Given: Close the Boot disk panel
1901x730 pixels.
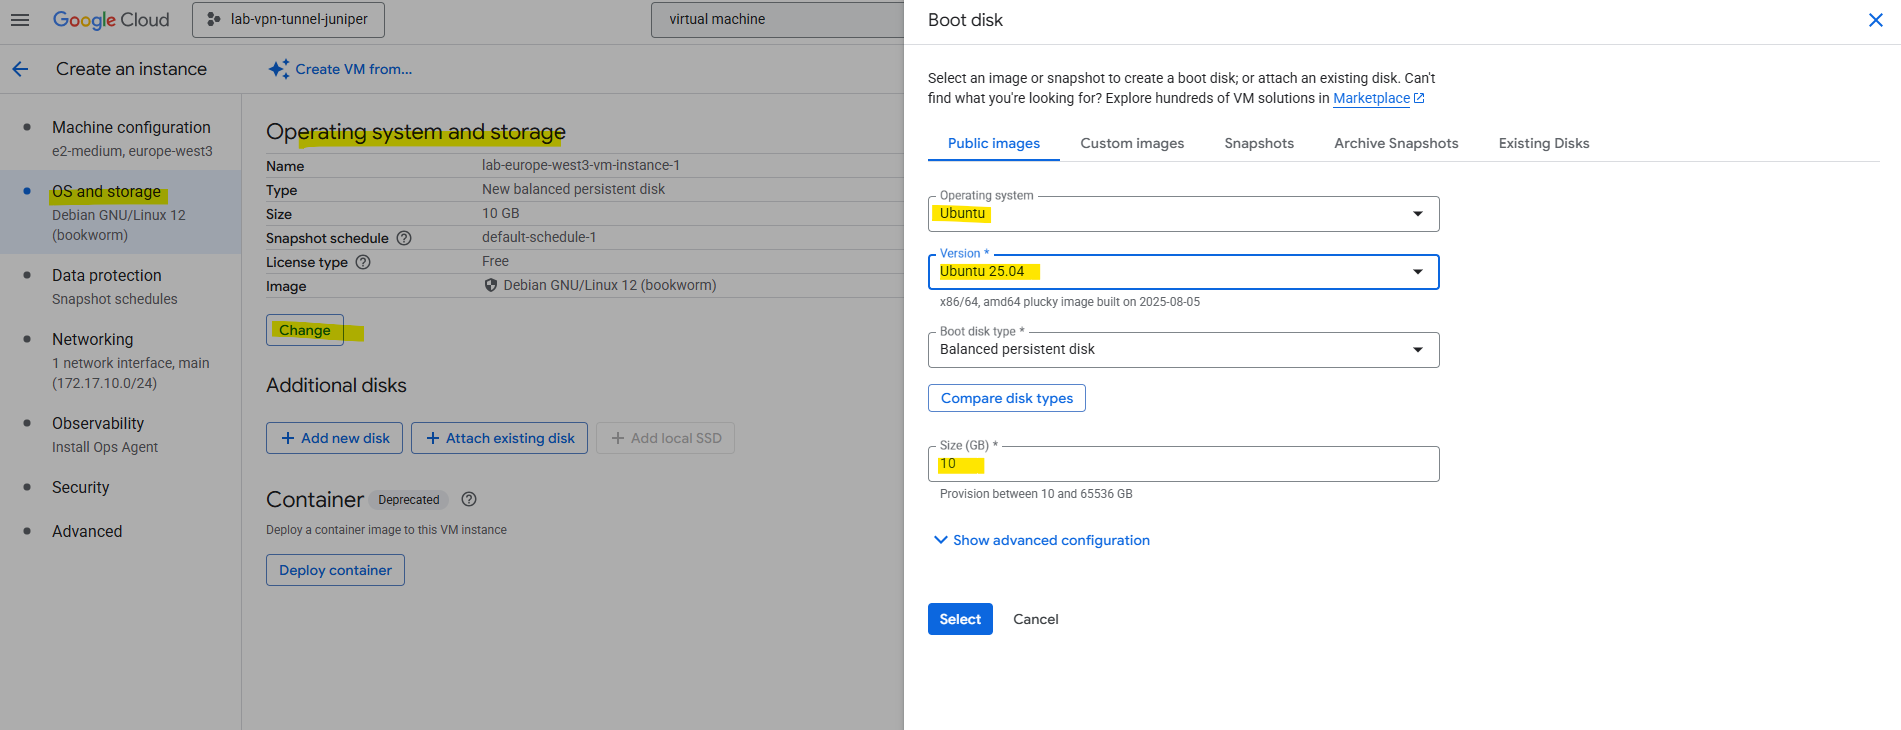Looking at the screenshot, I should coord(1876,20).
